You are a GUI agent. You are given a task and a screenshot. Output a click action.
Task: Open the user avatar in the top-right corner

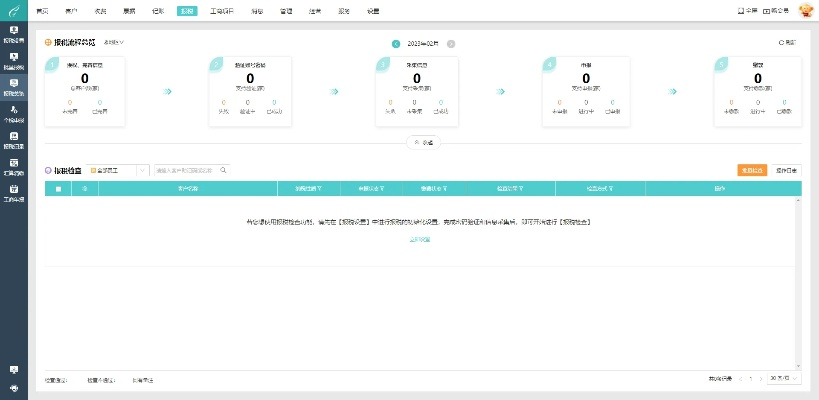tap(807, 10)
